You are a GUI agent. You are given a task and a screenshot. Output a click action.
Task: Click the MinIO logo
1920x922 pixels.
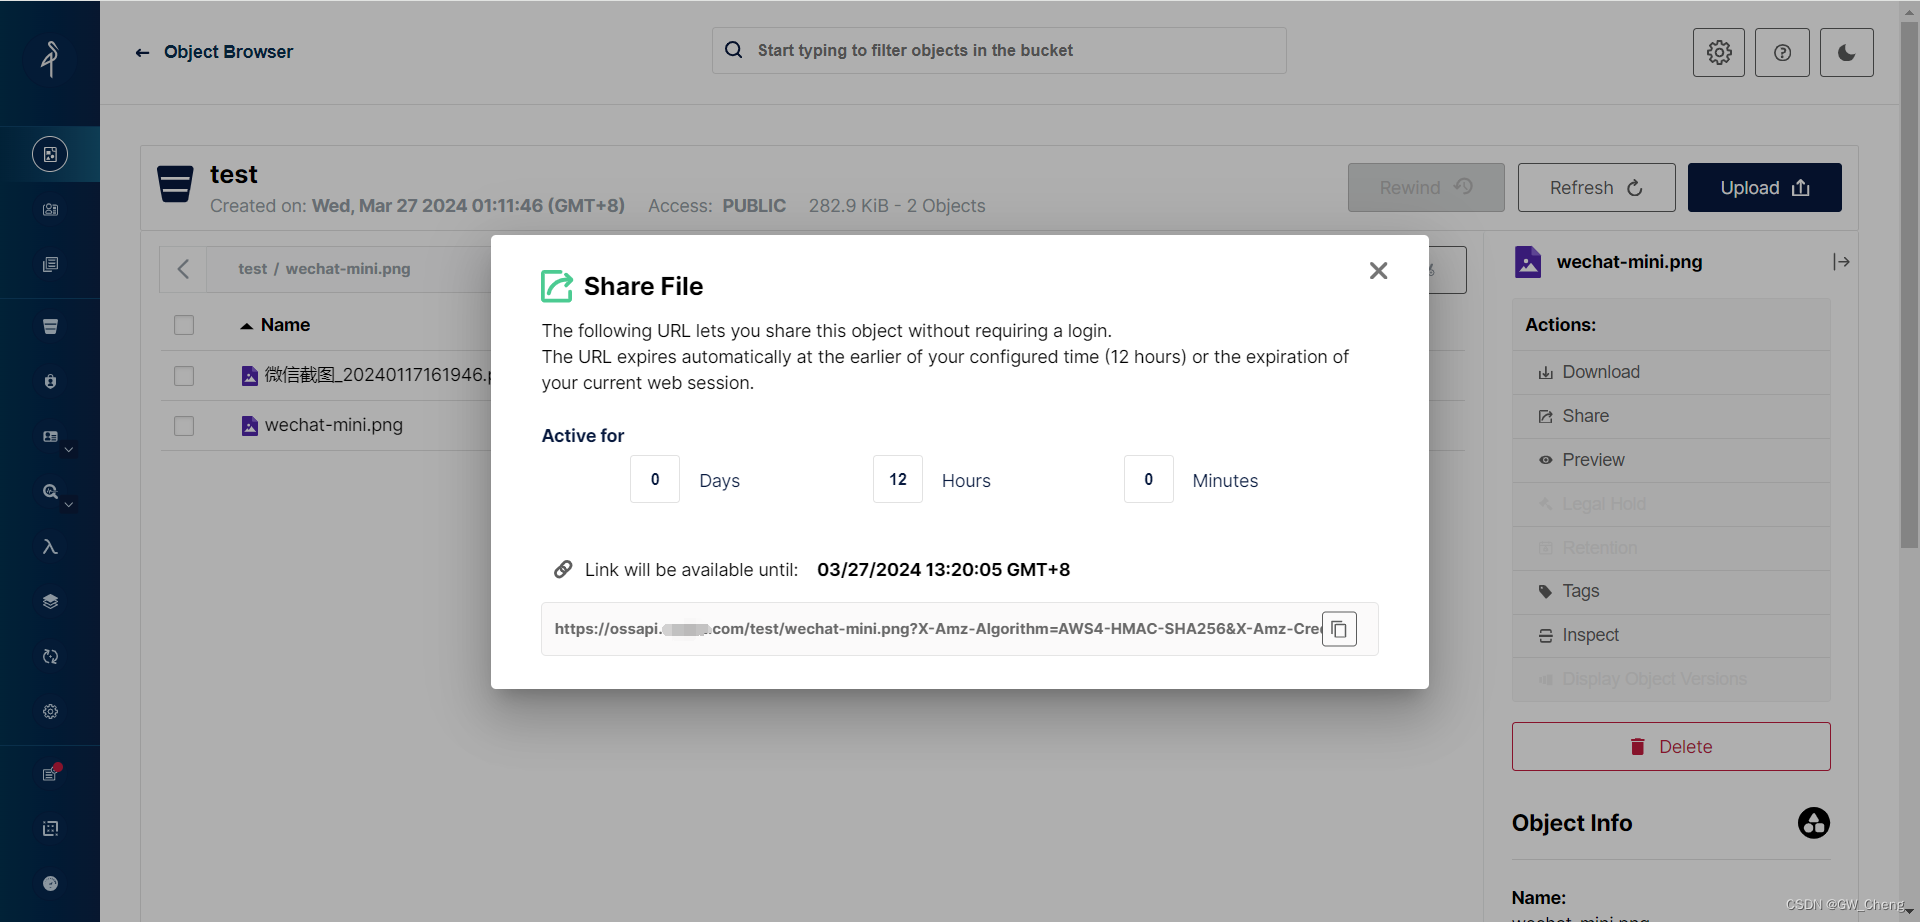[50, 59]
